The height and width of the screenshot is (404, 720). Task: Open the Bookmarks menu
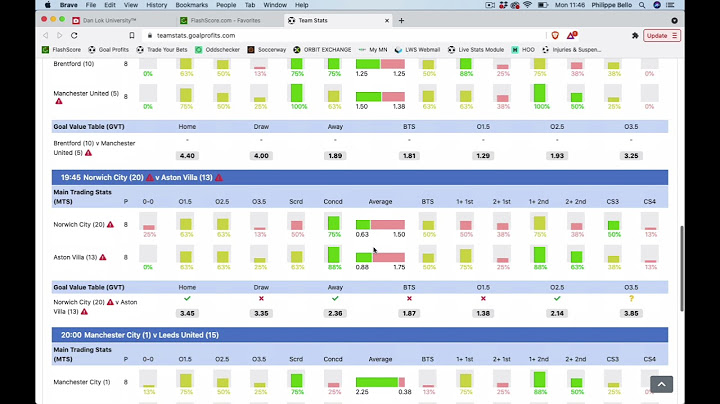click(x=191, y=5)
